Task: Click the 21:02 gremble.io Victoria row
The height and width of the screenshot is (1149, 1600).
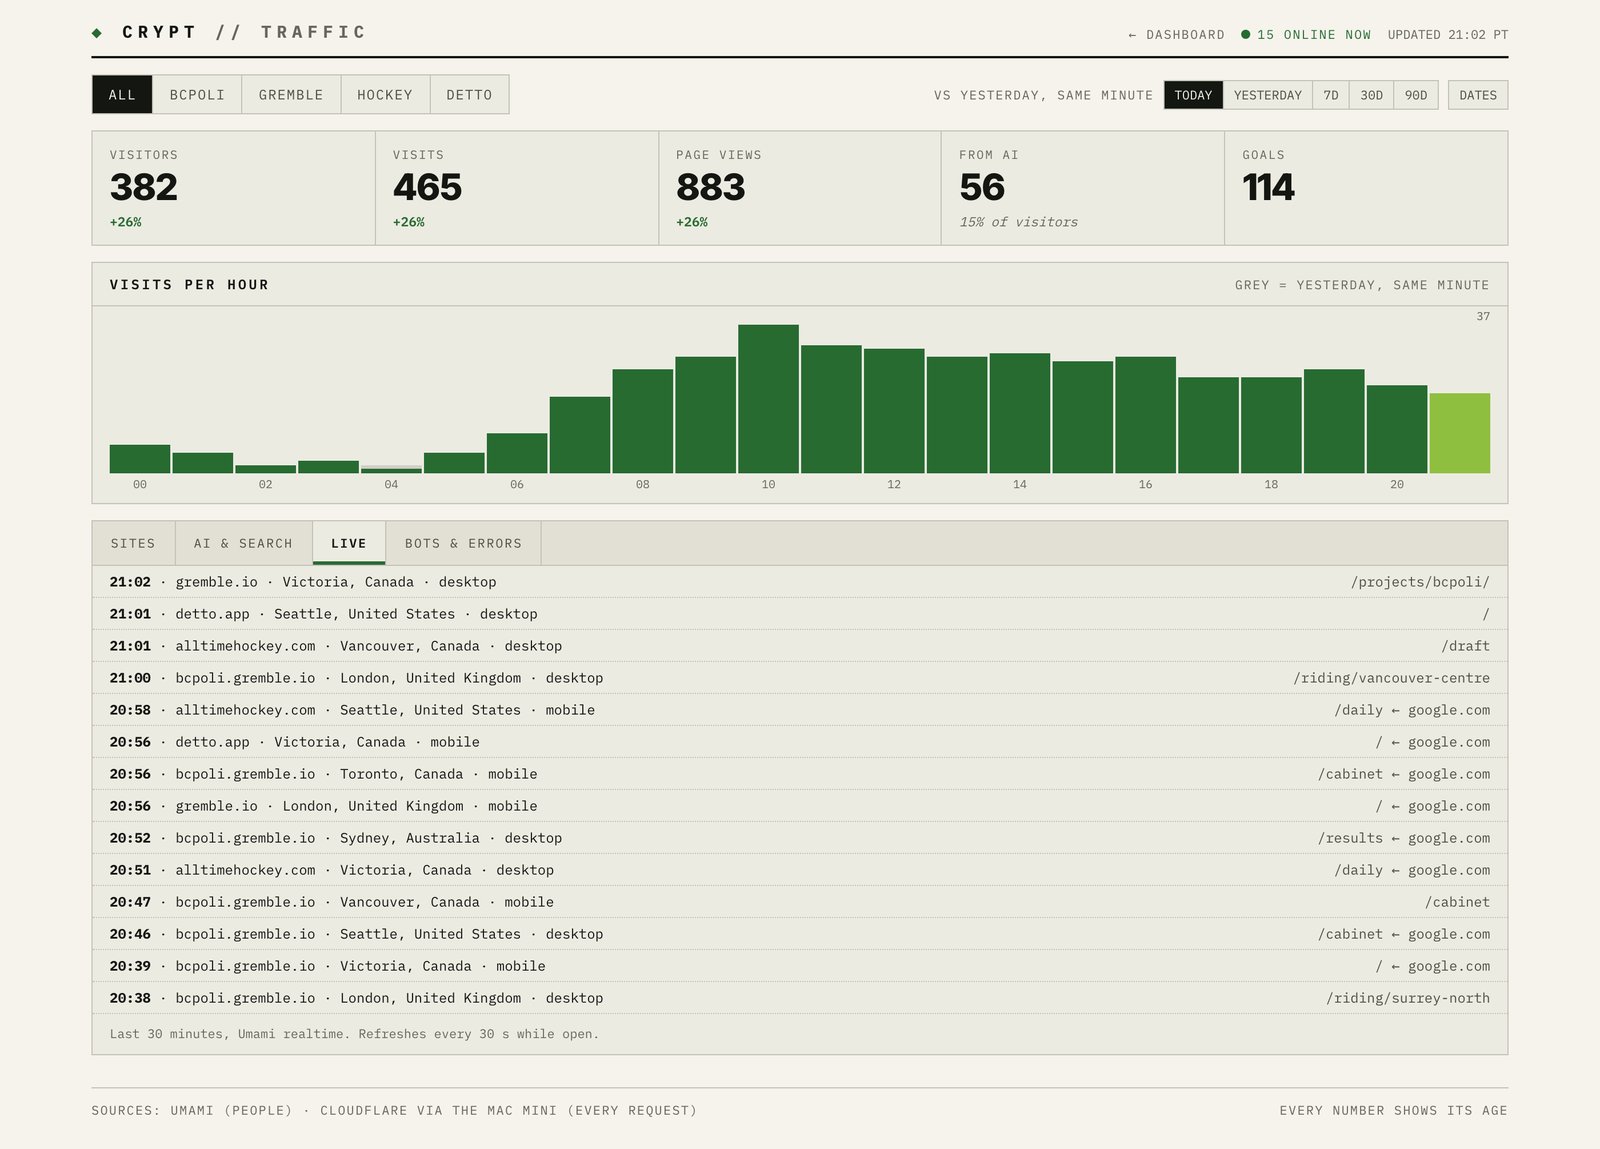Action: tap(800, 582)
